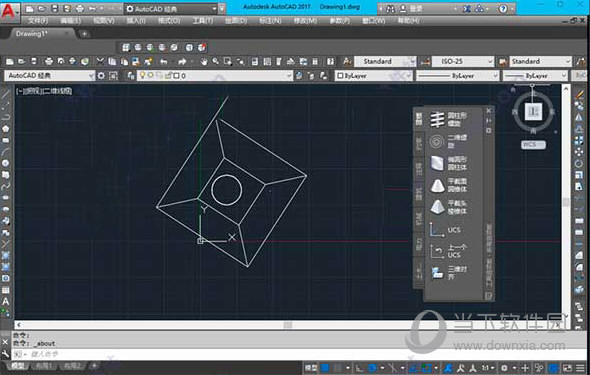This screenshot has height=375, width=590.
Task: Select the Polygon tool in draw toolbar
Action: (6, 129)
